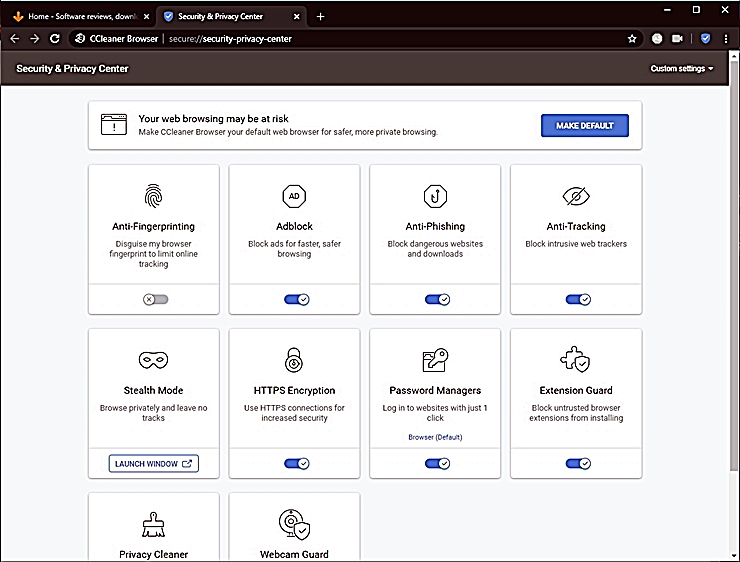740x562 pixels.
Task: Click the Password Managers title text
Action: tap(435, 390)
